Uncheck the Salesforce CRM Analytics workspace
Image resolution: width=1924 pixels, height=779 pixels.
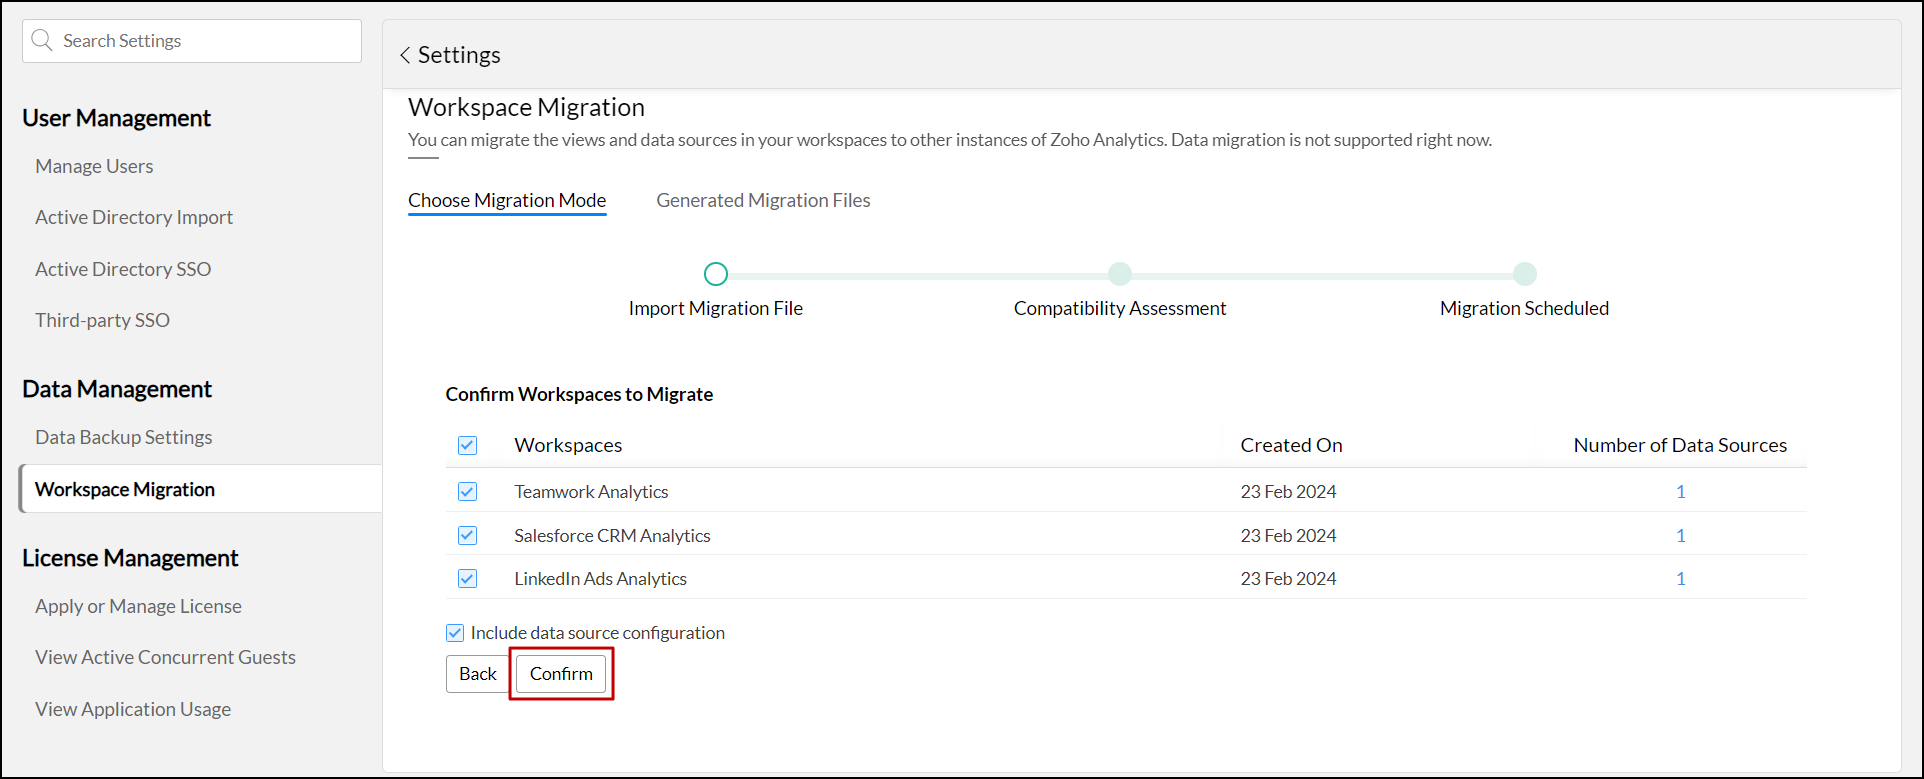tap(467, 536)
